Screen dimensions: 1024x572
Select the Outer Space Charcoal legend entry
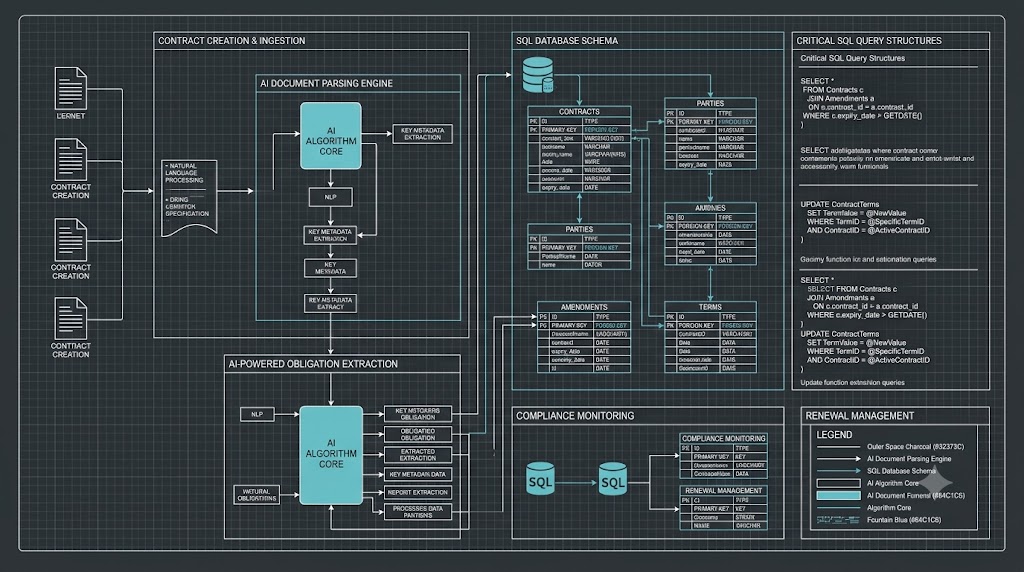pos(915,447)
